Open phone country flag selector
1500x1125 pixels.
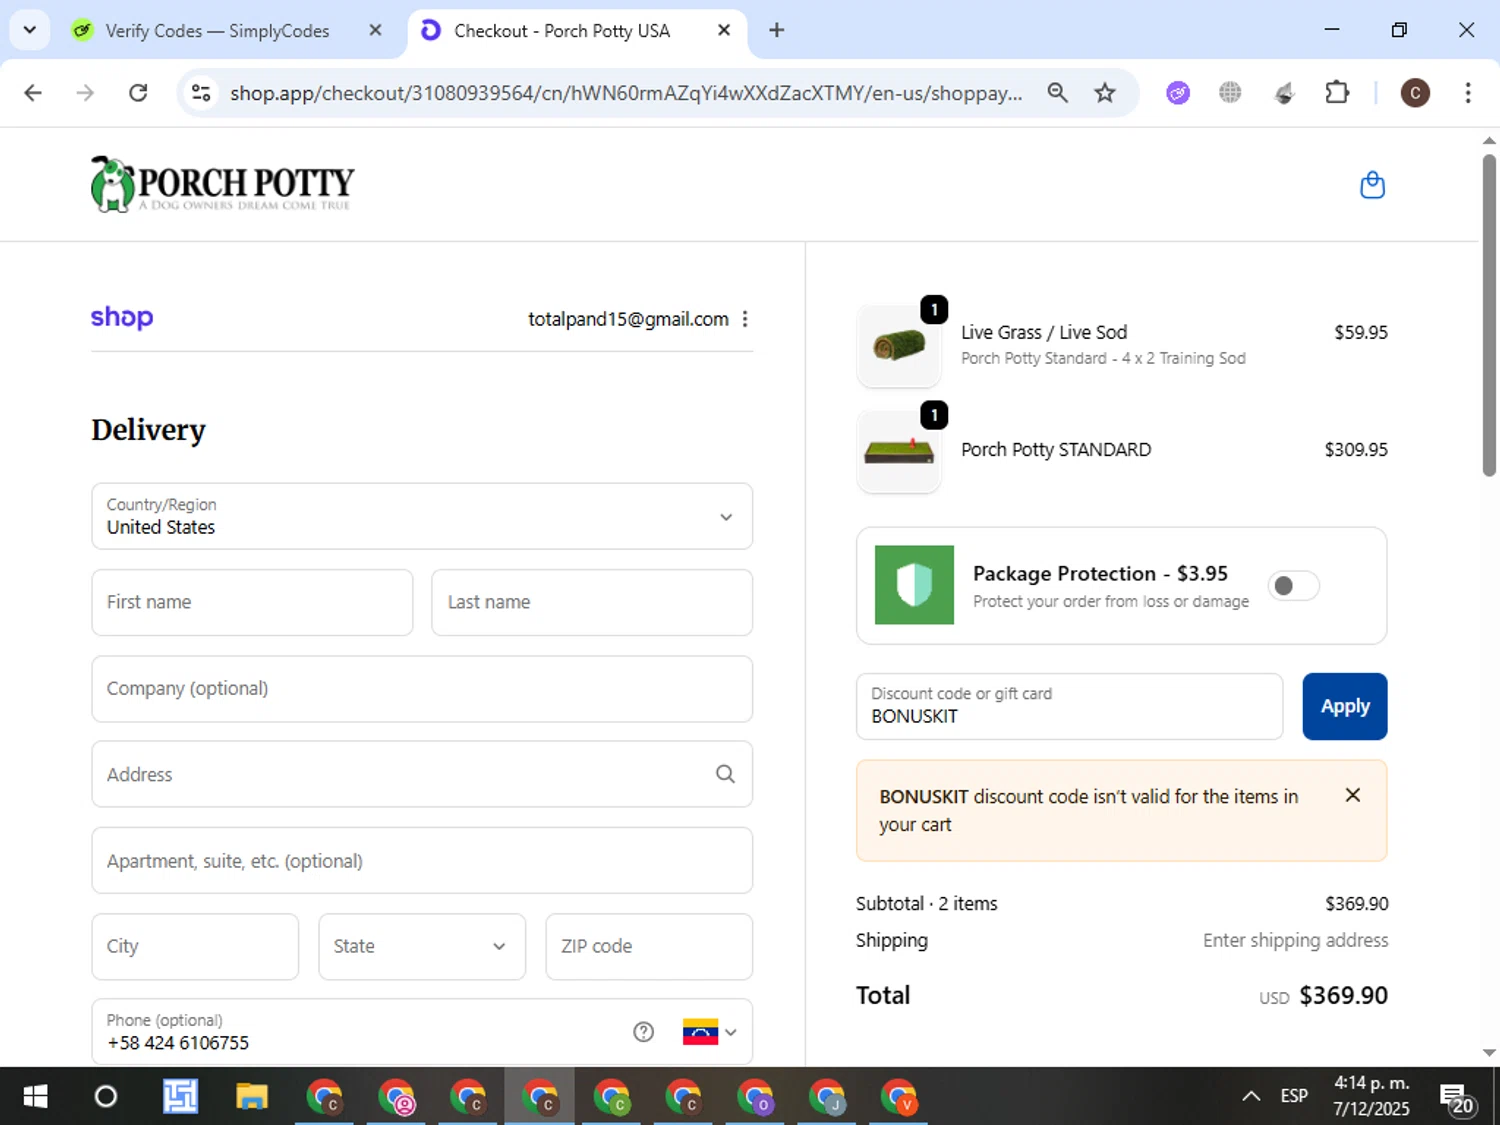point(709,1032)
